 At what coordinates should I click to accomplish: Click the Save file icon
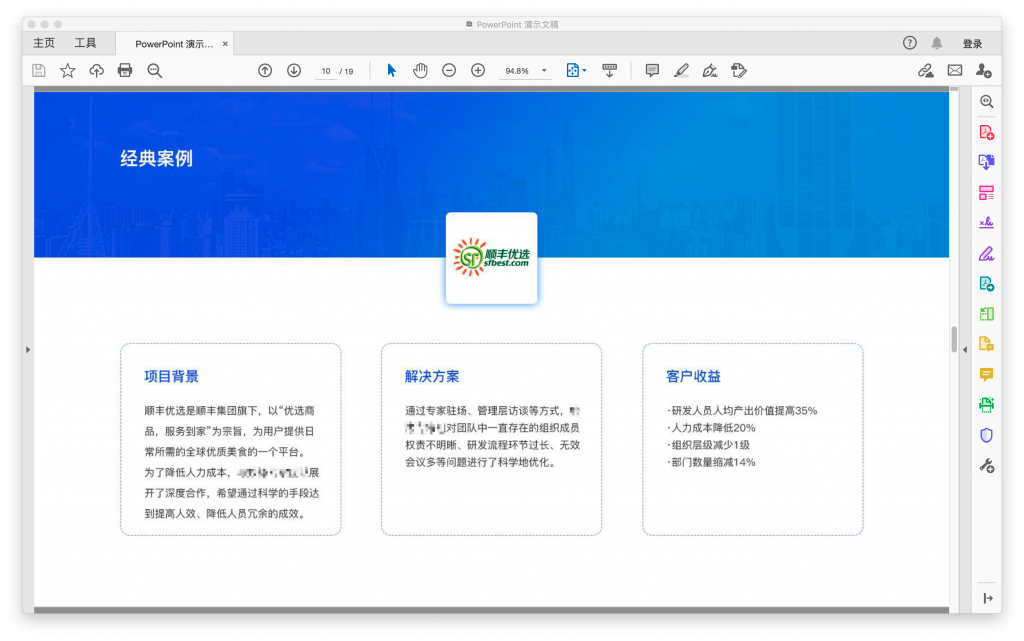click(x=39, y=70)
